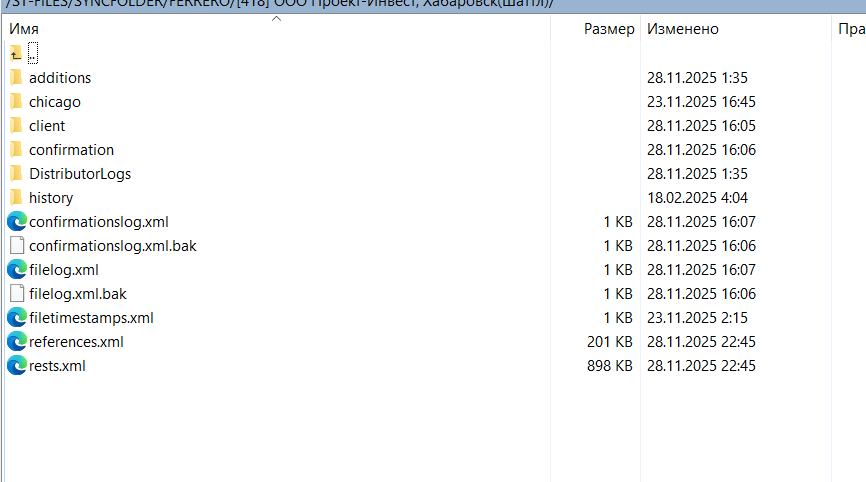
Task: Click the Edge icon of filetimestamps.xml
Action: (17, 318)
